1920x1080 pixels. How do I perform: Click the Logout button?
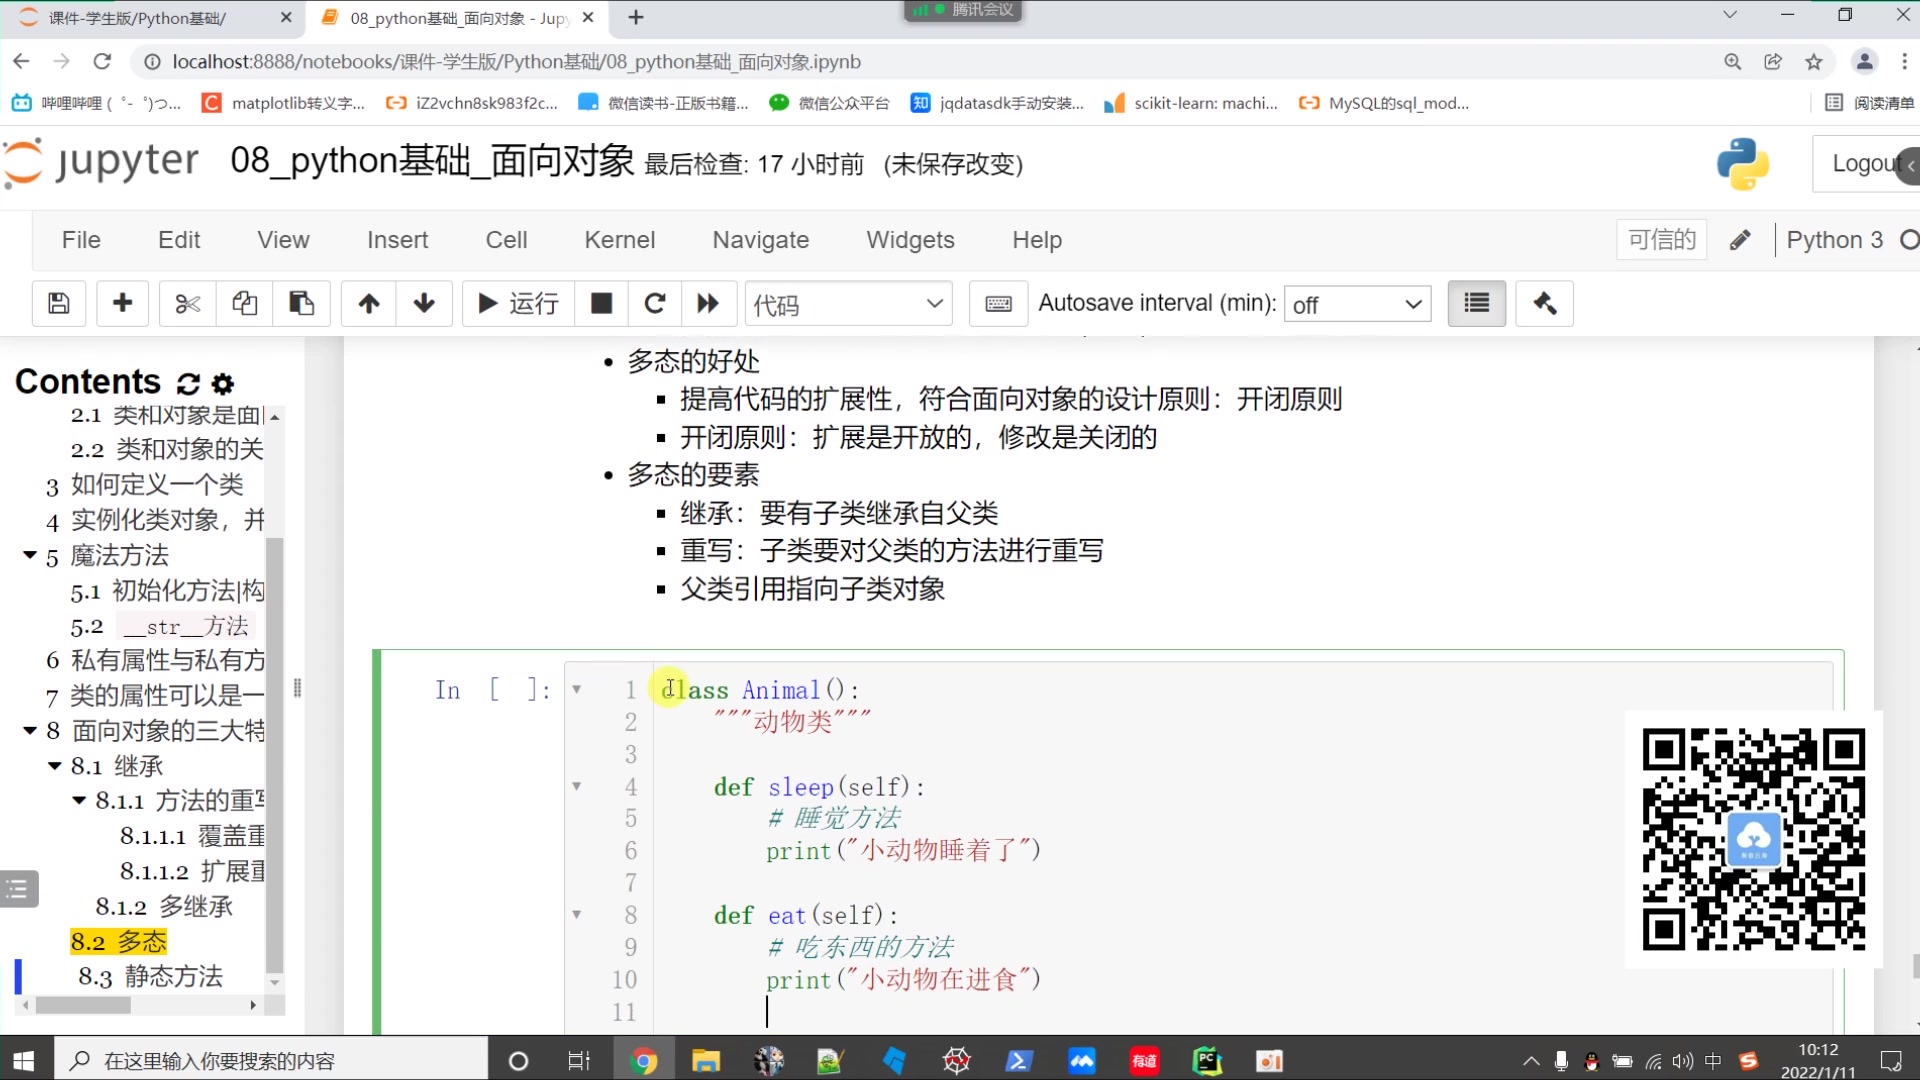point(1862,163)
